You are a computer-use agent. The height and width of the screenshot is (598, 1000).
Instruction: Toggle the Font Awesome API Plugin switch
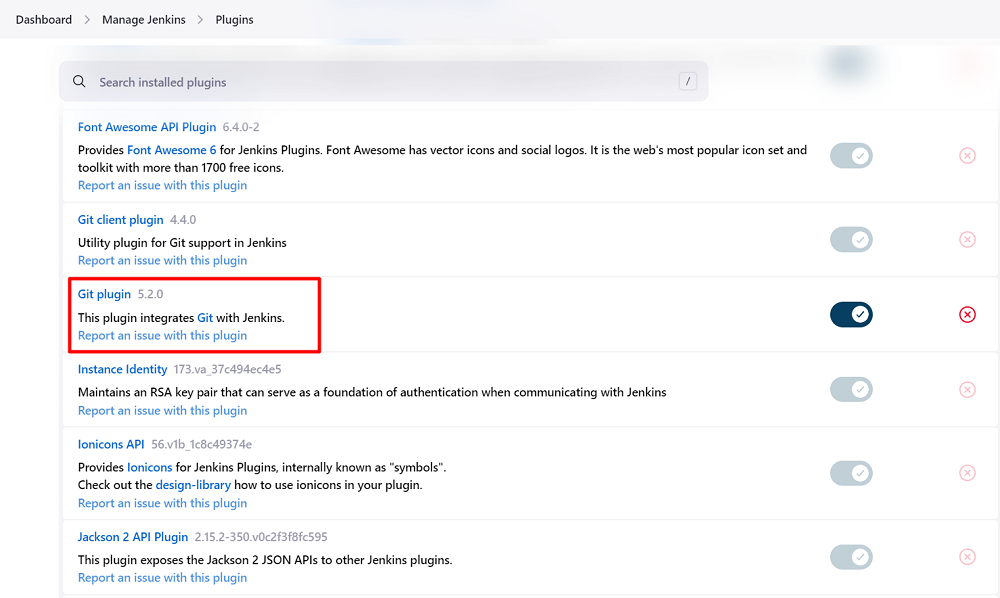point(851,156)
